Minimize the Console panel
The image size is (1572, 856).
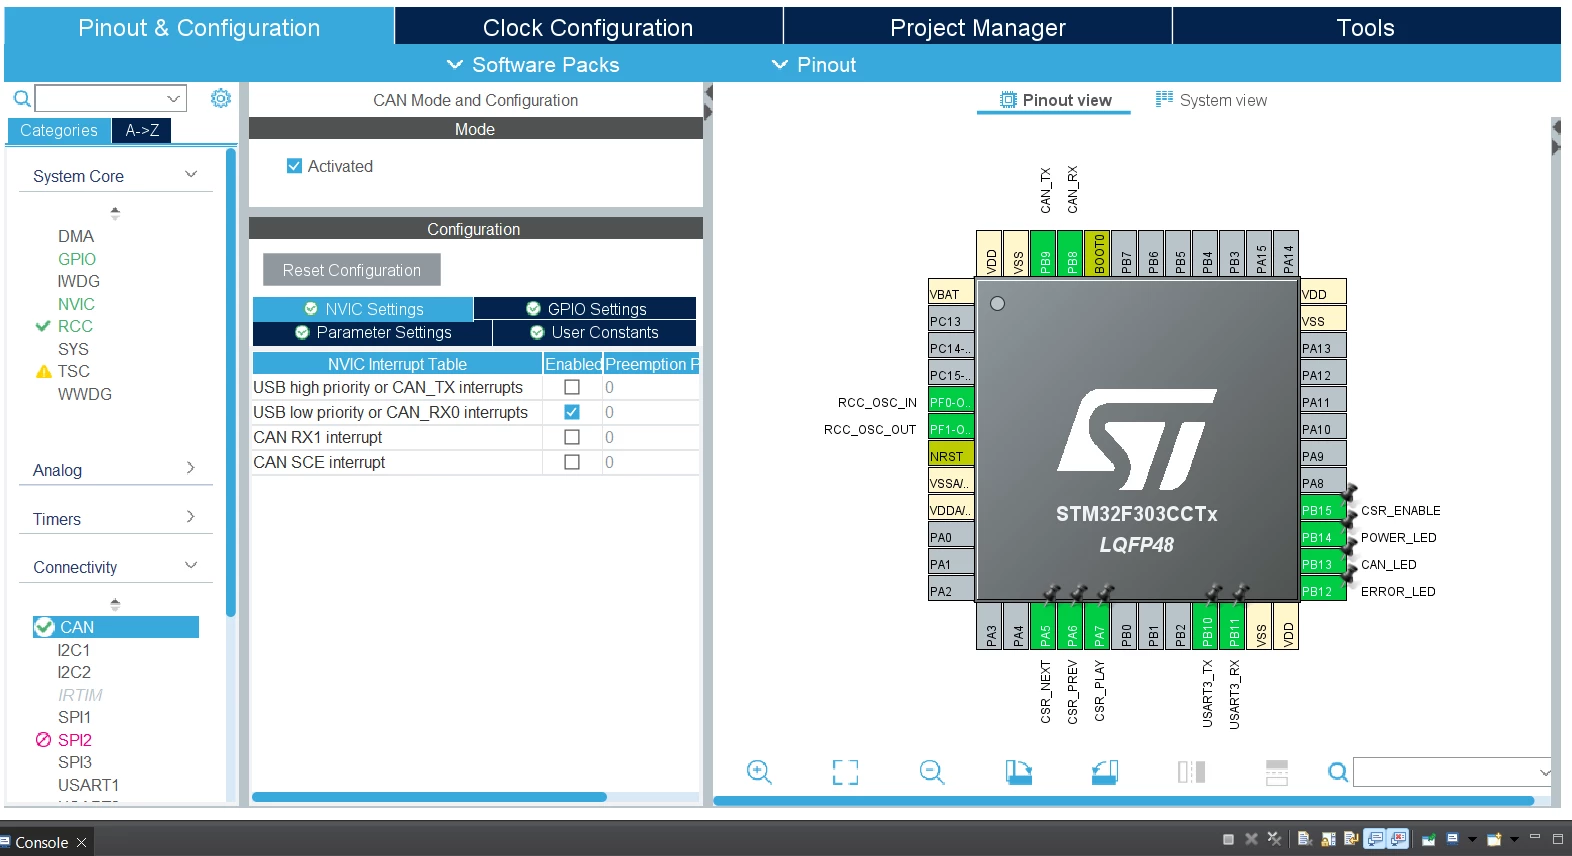pyautogui.click(x=1535, y=838)
